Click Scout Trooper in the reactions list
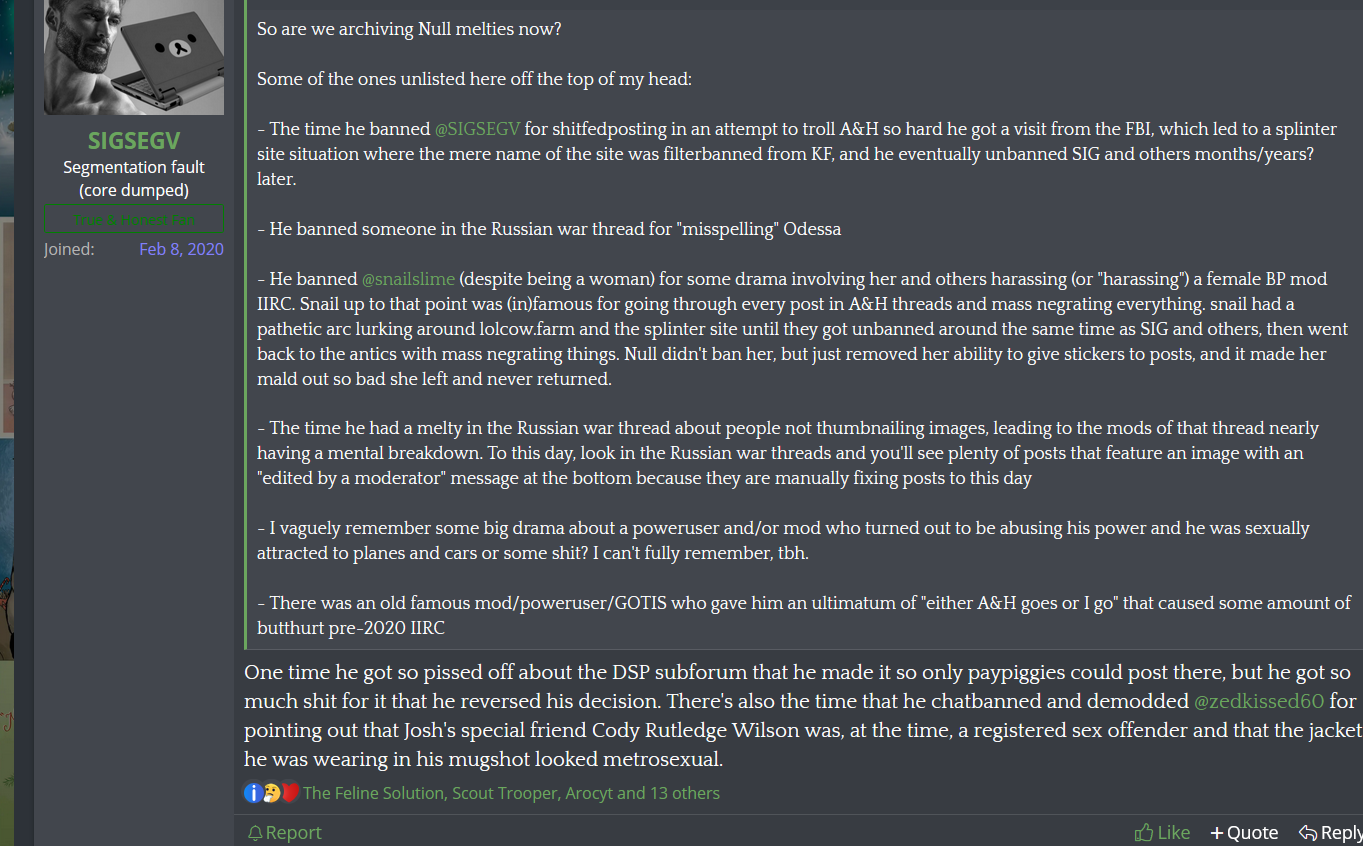This screenshot has width=1363, height=846. 504,793
